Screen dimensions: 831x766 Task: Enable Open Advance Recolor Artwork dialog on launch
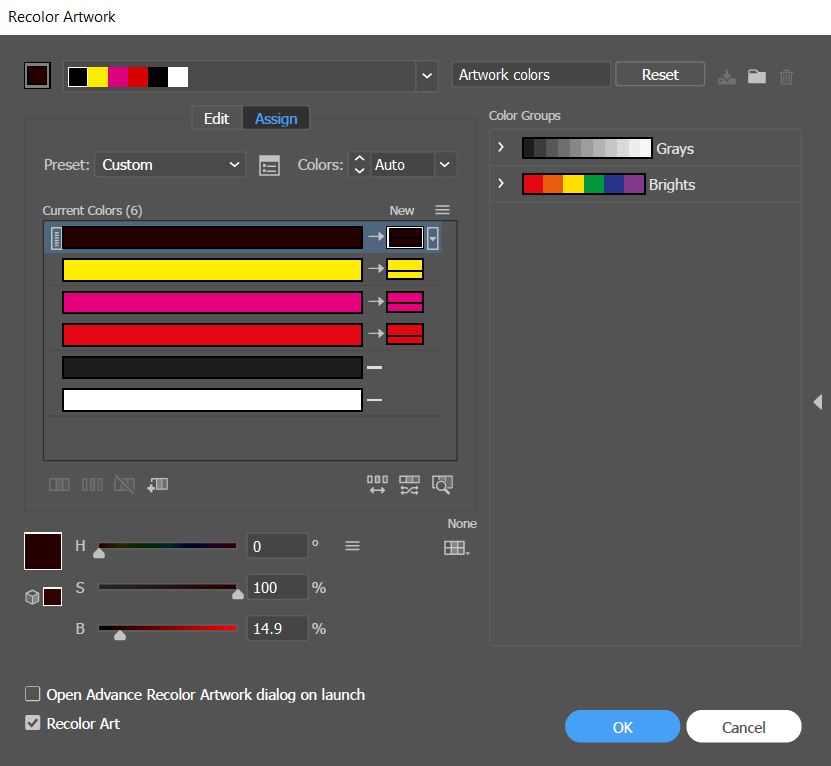[32, 694]
